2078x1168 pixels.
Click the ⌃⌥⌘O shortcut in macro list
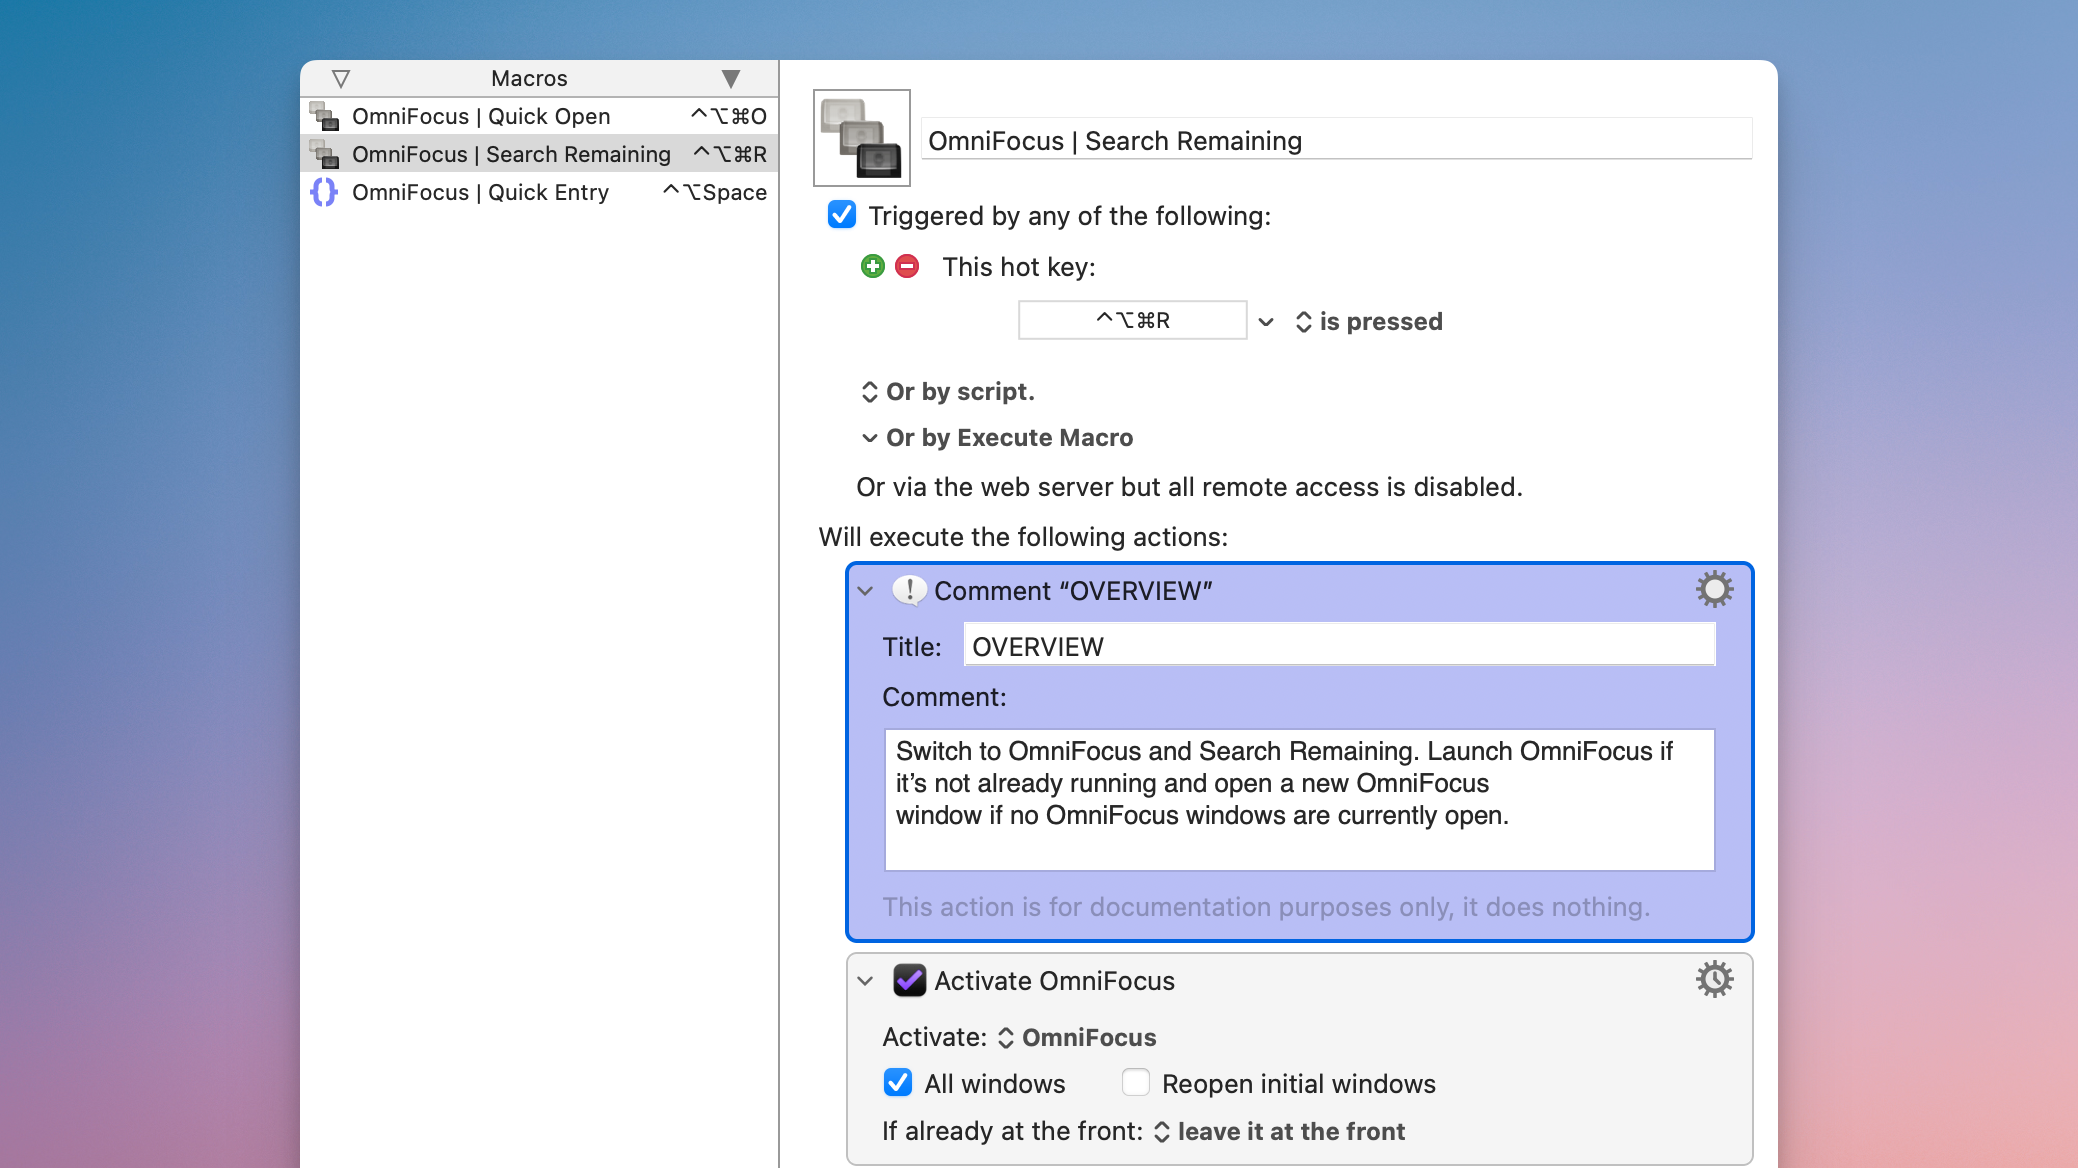pyautogui.click(x=728, y=116)
